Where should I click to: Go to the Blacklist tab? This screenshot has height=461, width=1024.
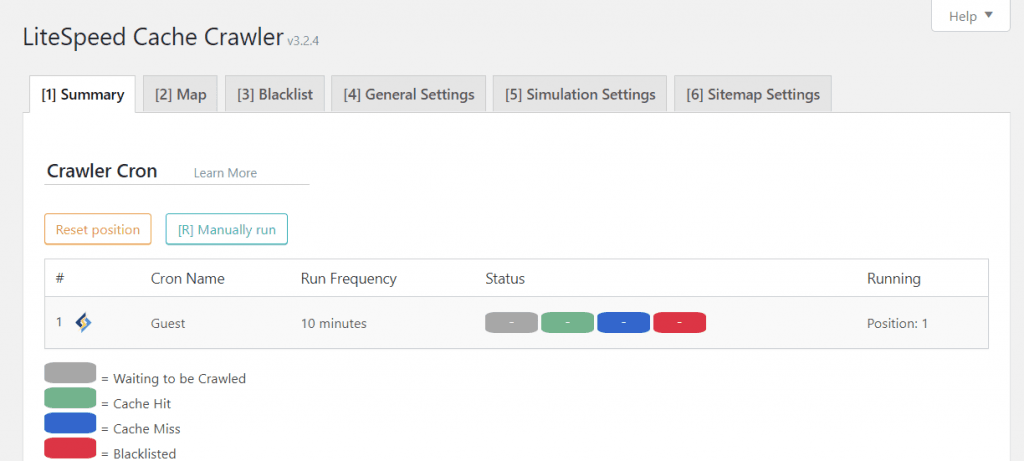pos(275,95)
